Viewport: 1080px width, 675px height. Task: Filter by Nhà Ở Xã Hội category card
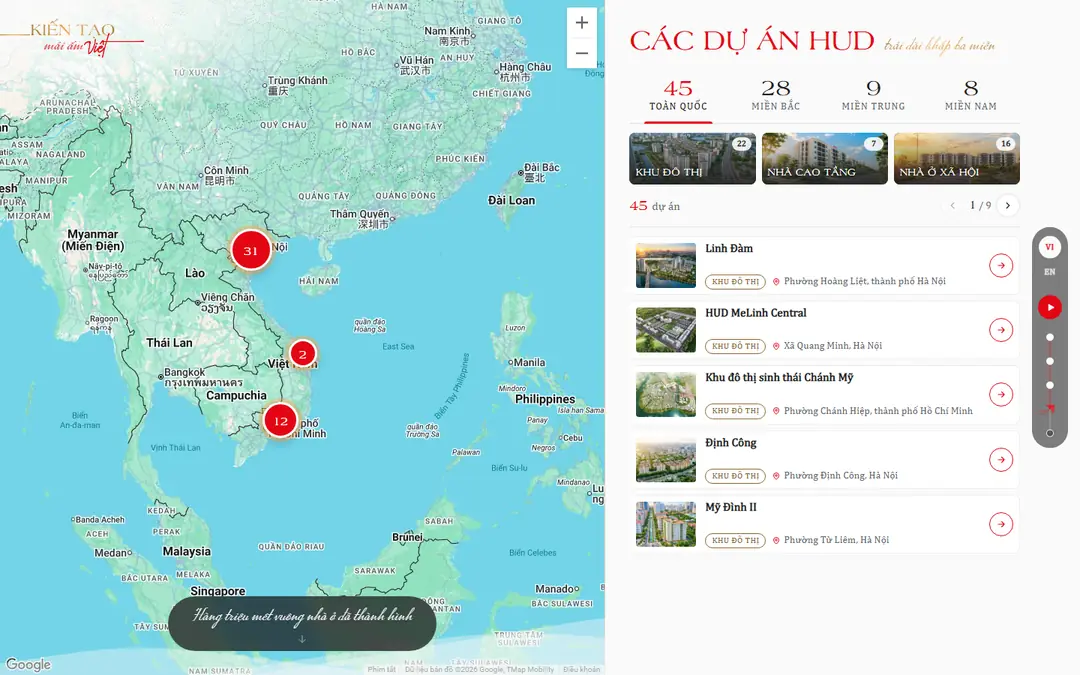click(x=957, y=158)
